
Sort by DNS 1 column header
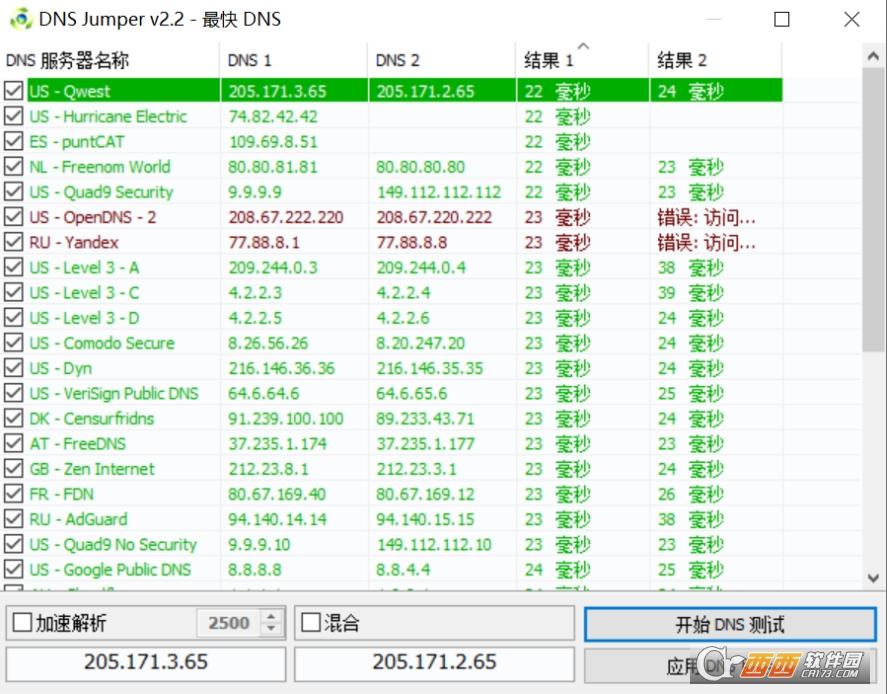pos(293,60)
